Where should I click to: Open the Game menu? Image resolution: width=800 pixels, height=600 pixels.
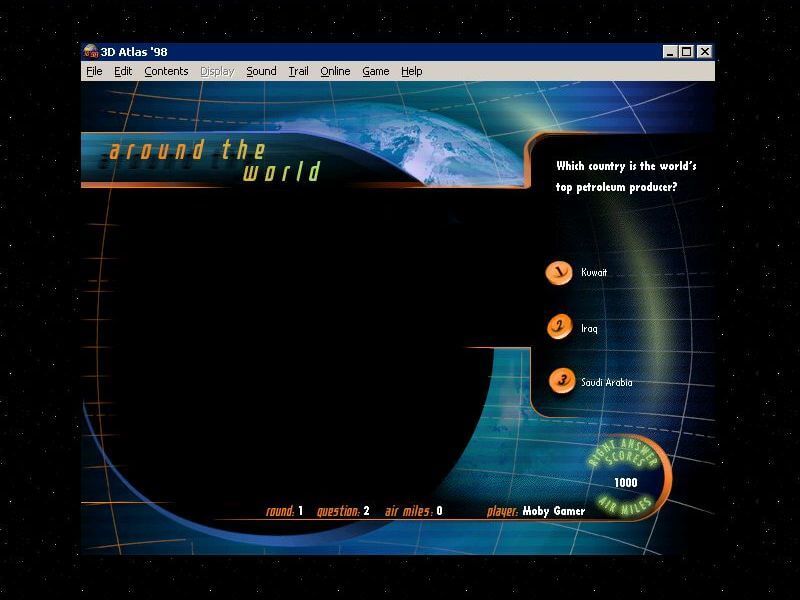pyautogui.click(x=376, y=71)
